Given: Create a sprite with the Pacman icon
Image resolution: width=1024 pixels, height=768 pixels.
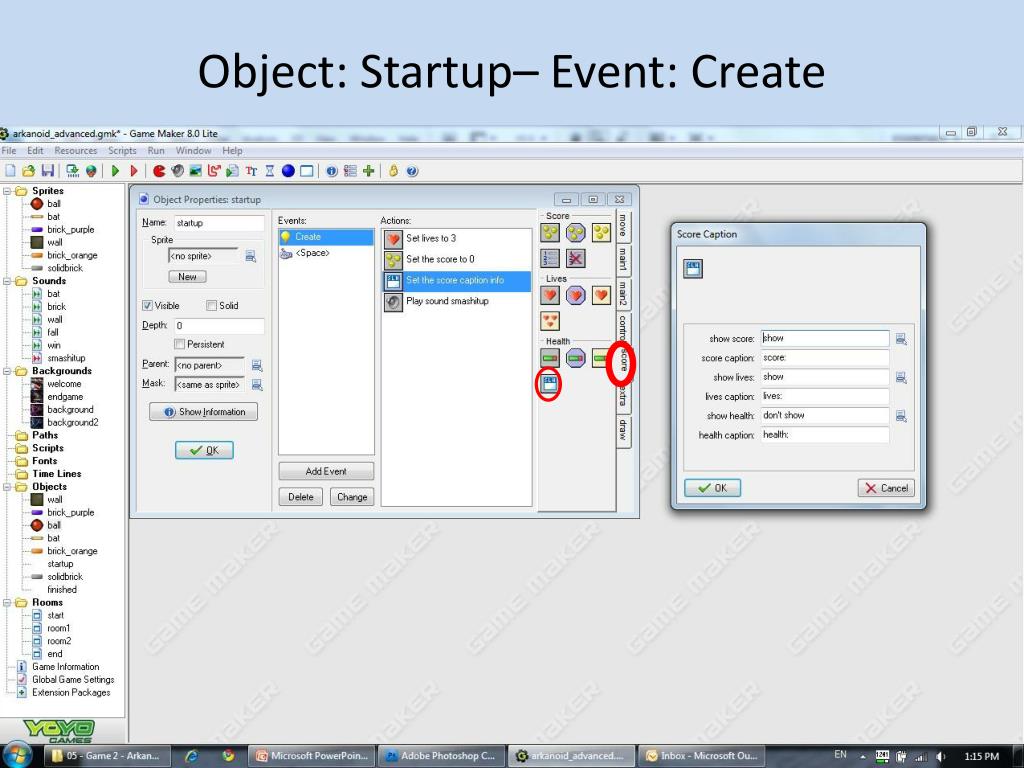Looking at the screenshot, I should point(159,171).
